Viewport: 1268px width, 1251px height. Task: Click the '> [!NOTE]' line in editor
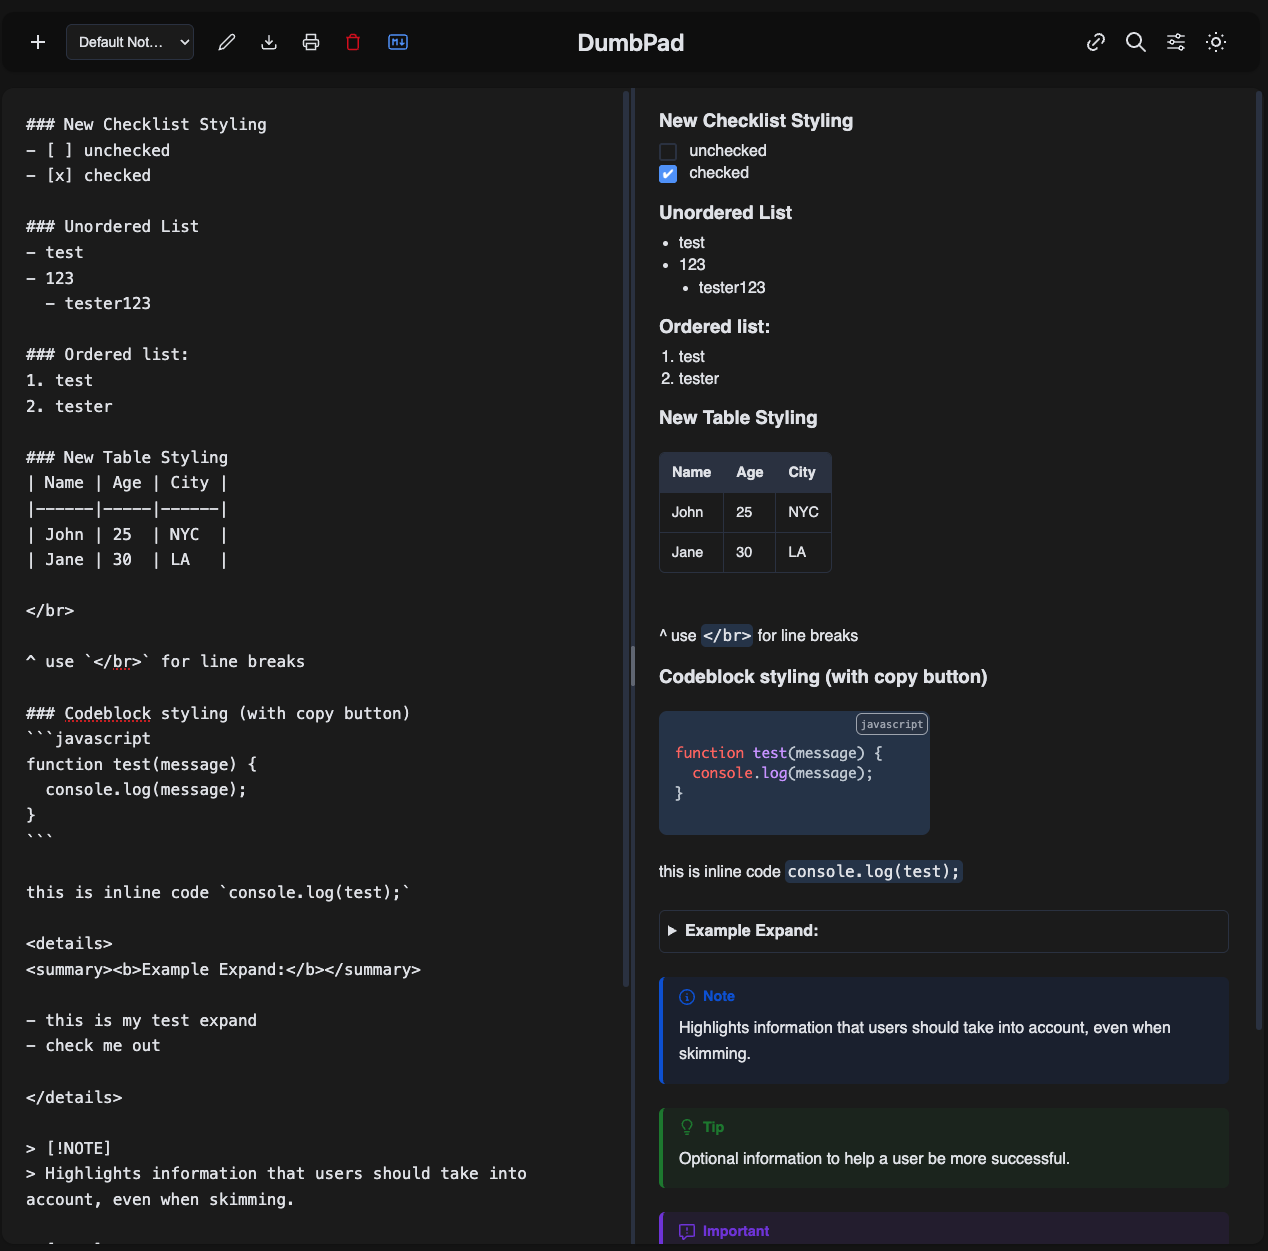pos(69,1149)
